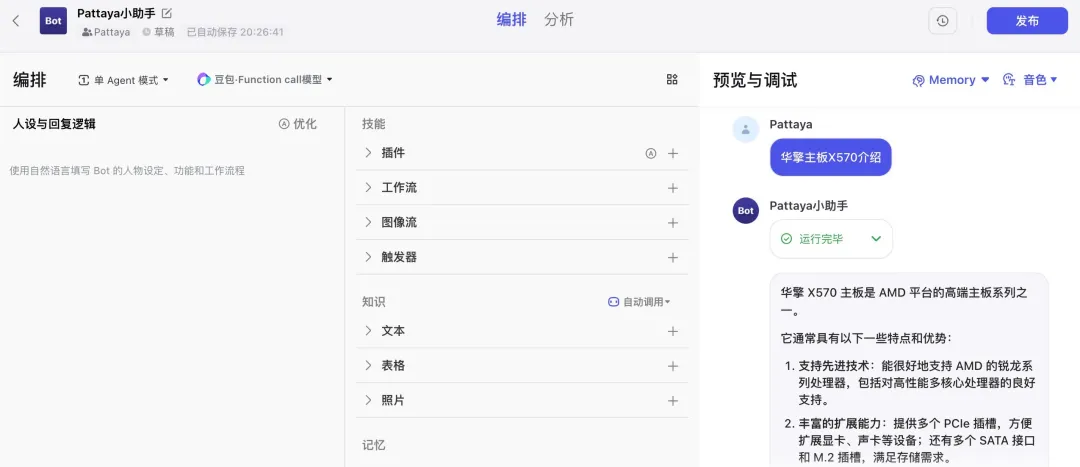
Task: Add a workflow using the 工作流 plus icon
Action: [x=673, y=188]
